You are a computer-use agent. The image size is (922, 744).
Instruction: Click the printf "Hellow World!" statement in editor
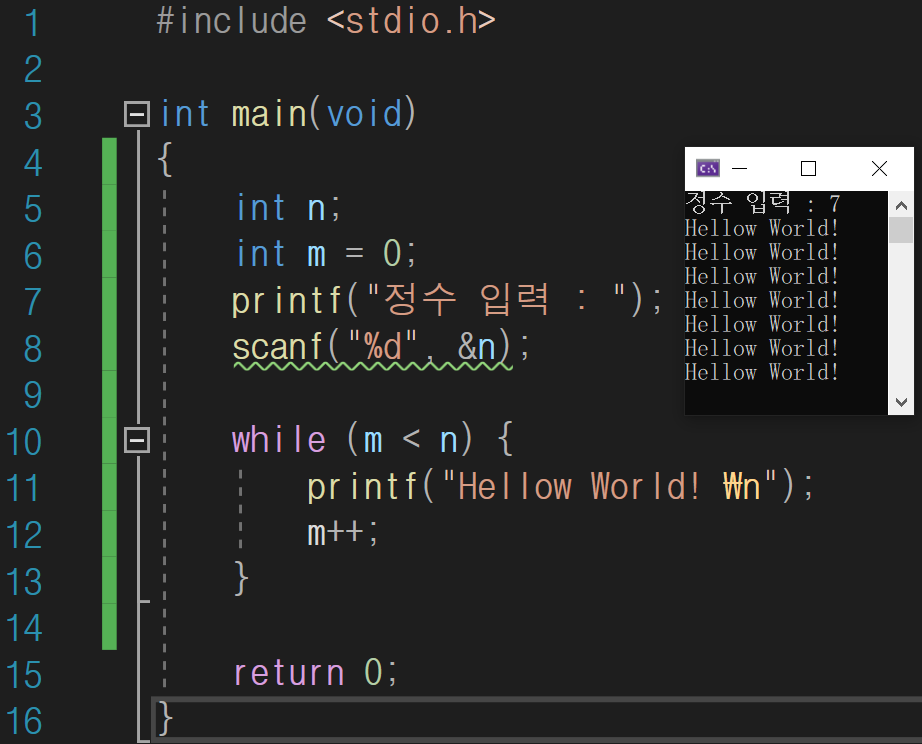click(x=560, y=487)
